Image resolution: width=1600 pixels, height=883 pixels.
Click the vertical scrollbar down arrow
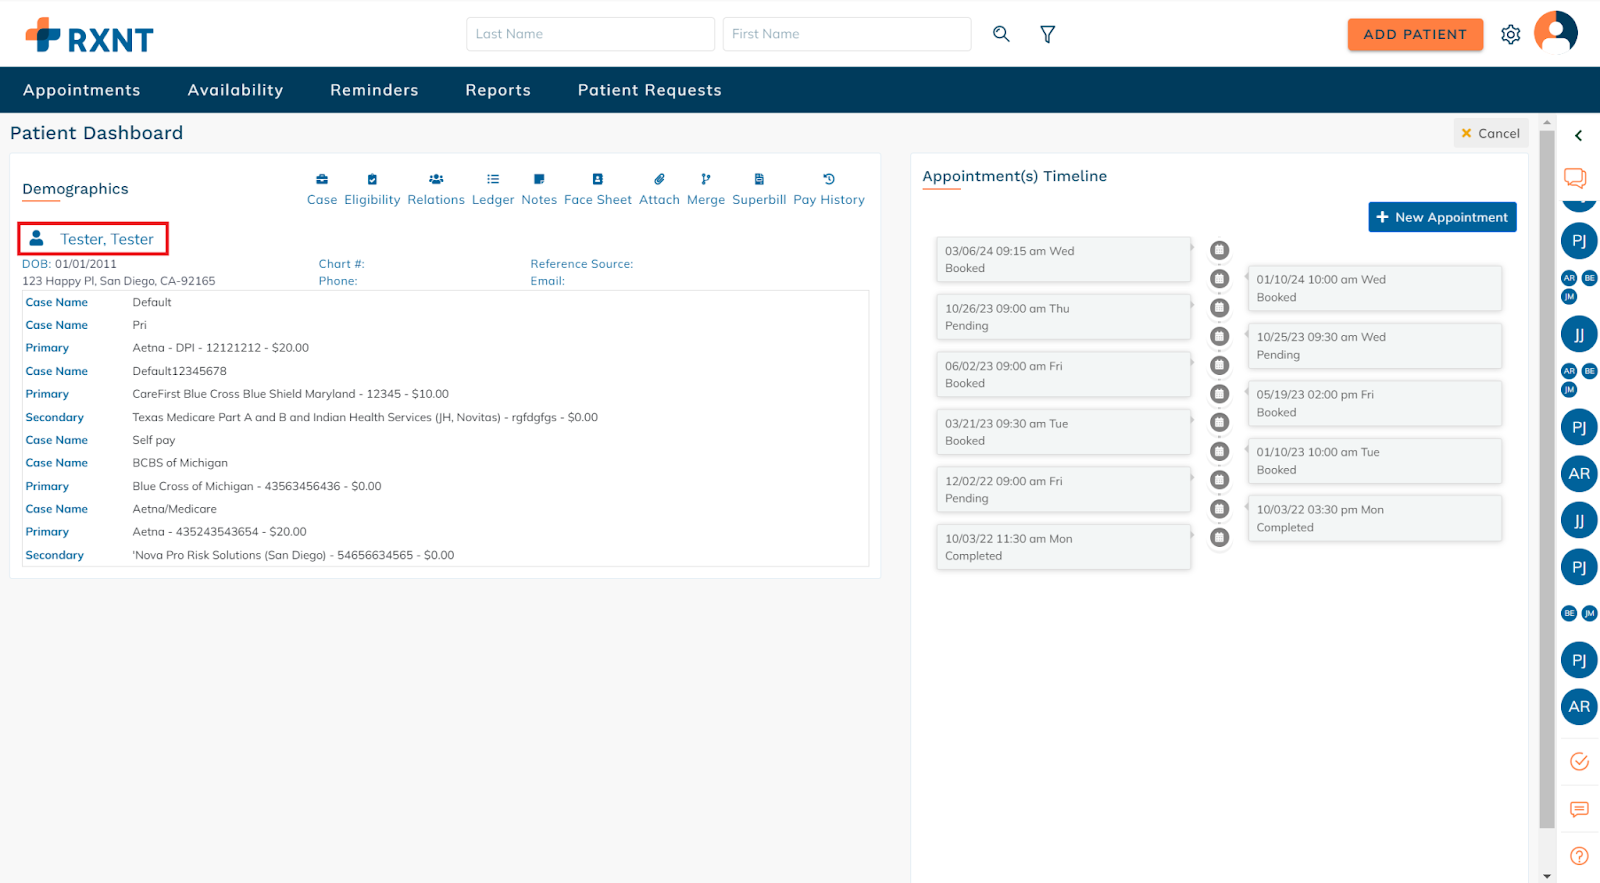click(1547, 876)
